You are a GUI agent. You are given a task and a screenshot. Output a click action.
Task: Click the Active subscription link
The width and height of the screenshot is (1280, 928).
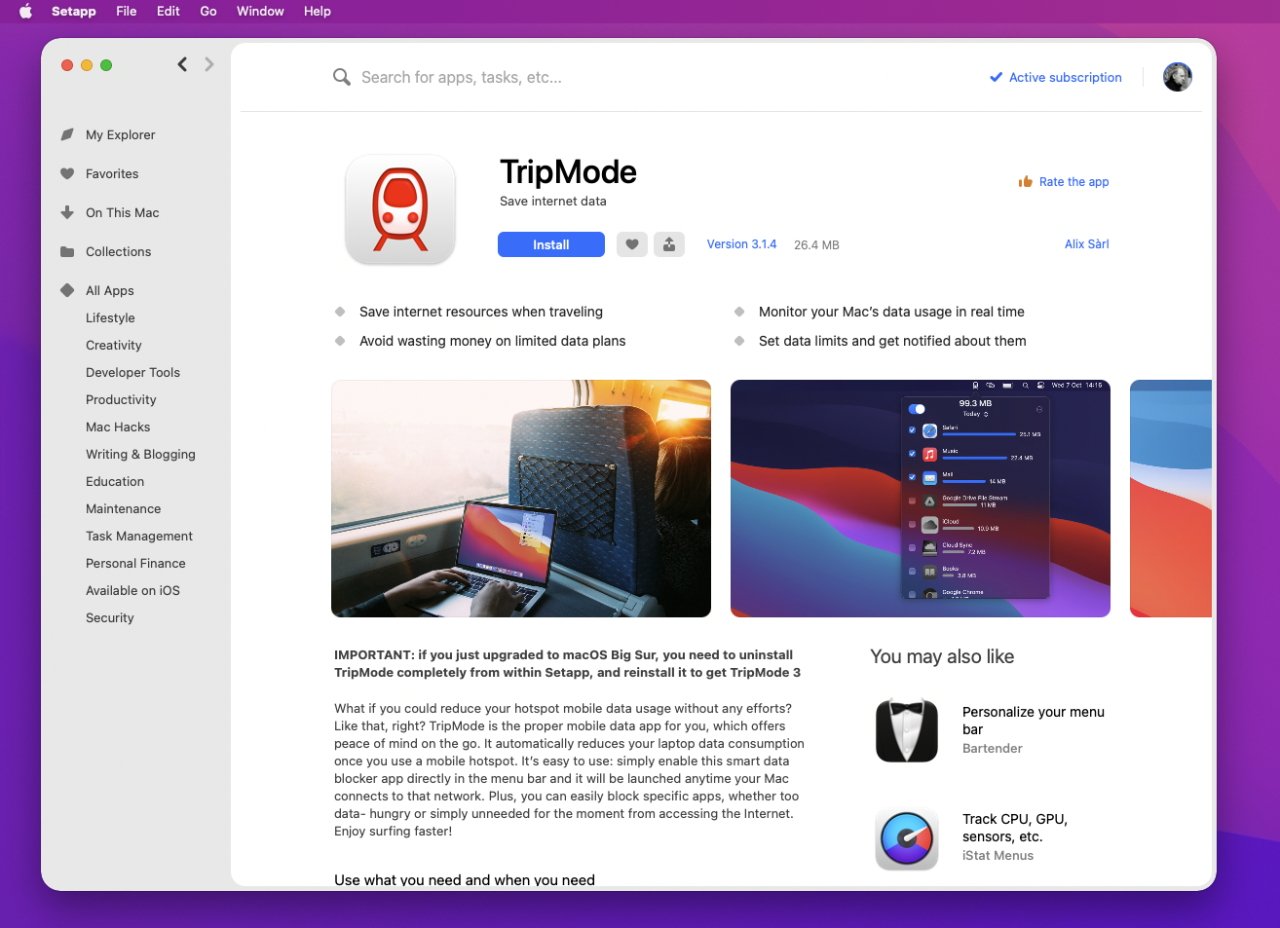[1065, 77]
